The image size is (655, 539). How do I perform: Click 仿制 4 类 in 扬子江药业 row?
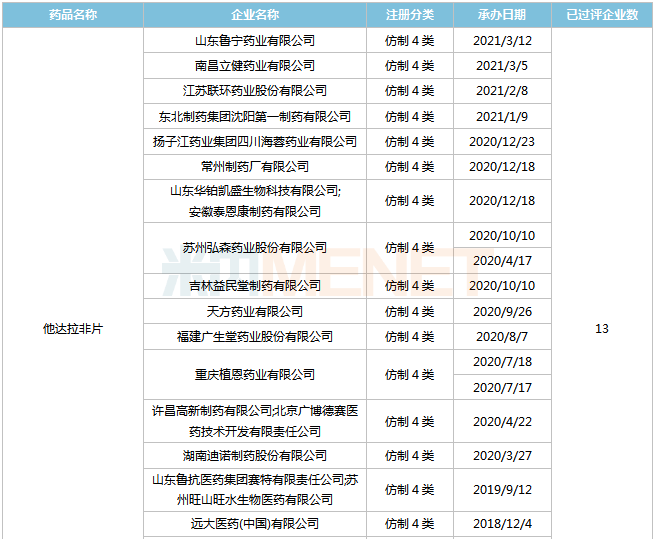pyautogui.click(x=410, y=142)
